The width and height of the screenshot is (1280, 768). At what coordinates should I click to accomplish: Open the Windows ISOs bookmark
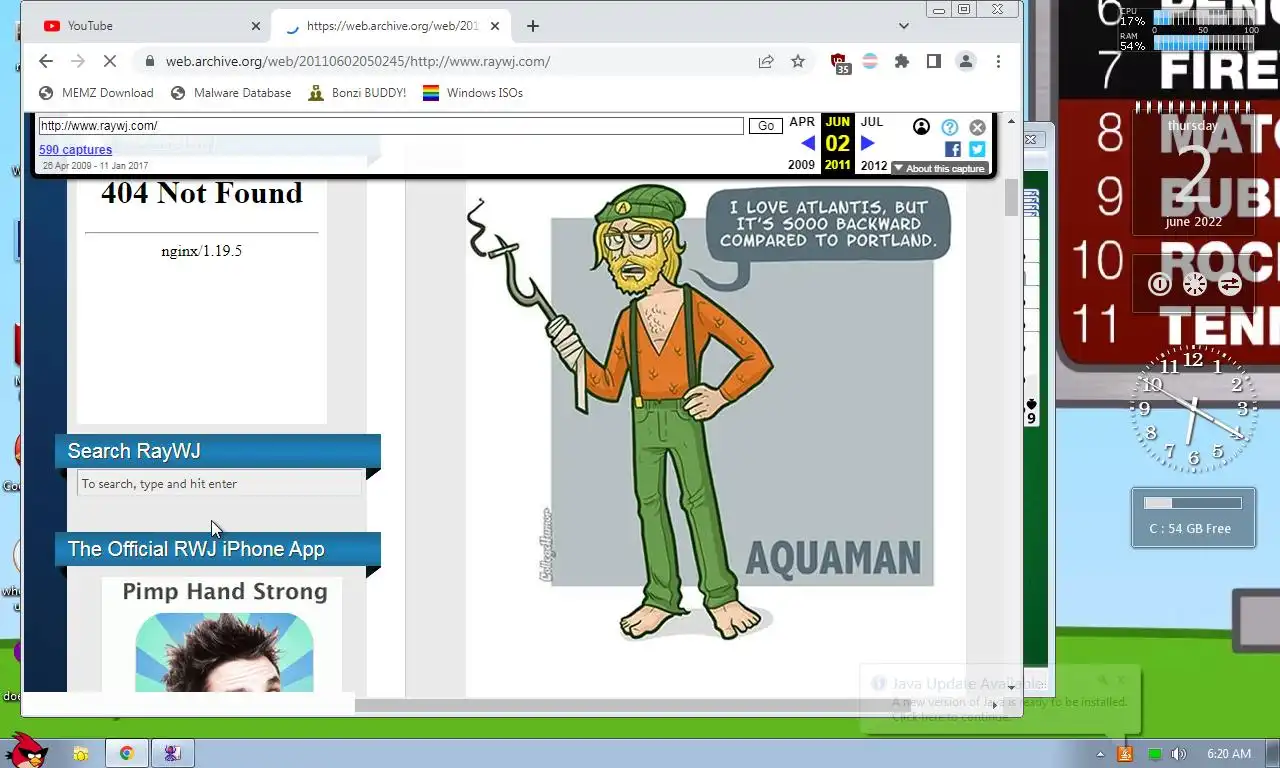473,93
